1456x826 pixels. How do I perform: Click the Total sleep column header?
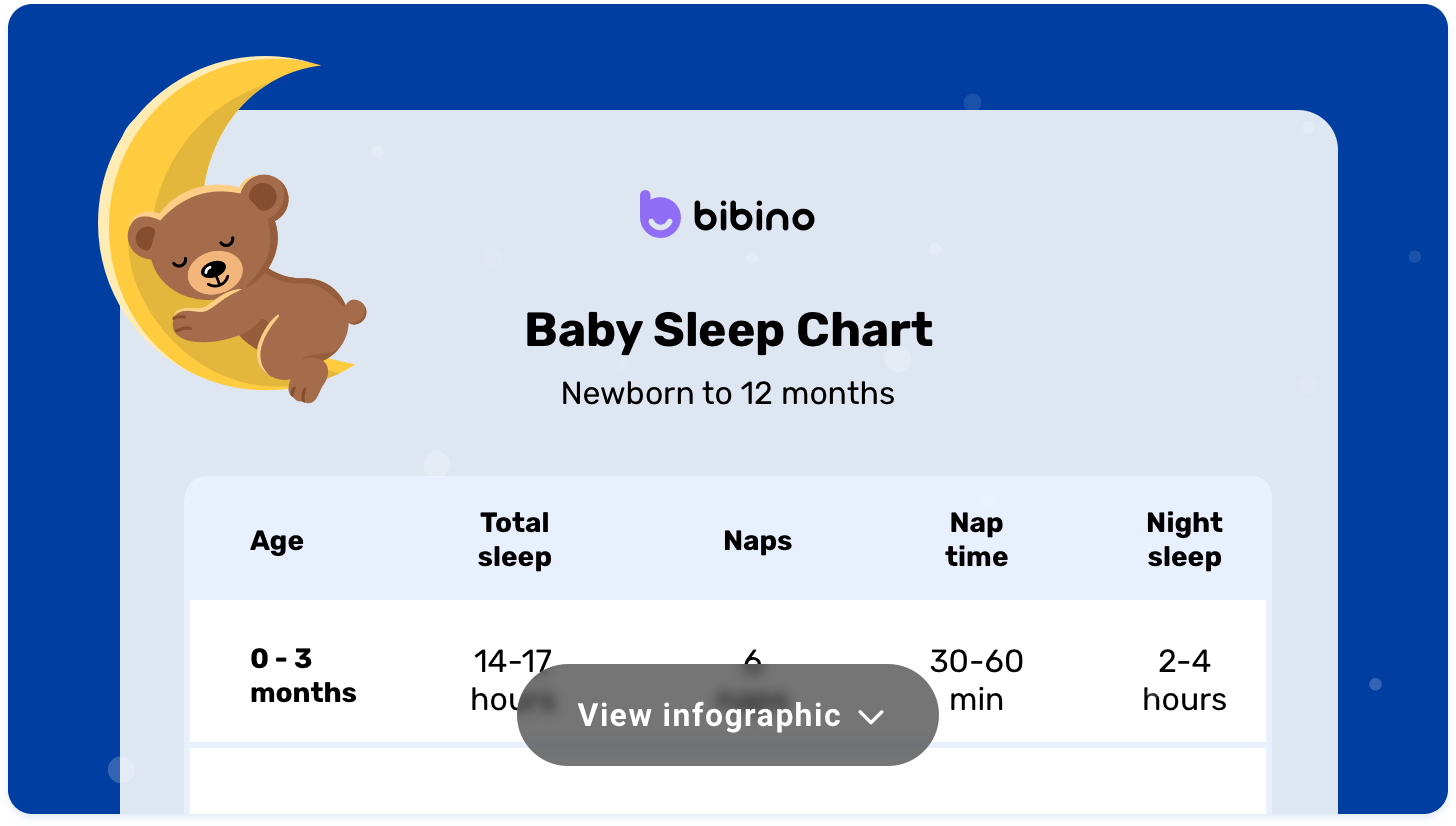click(x=515, y=540)
